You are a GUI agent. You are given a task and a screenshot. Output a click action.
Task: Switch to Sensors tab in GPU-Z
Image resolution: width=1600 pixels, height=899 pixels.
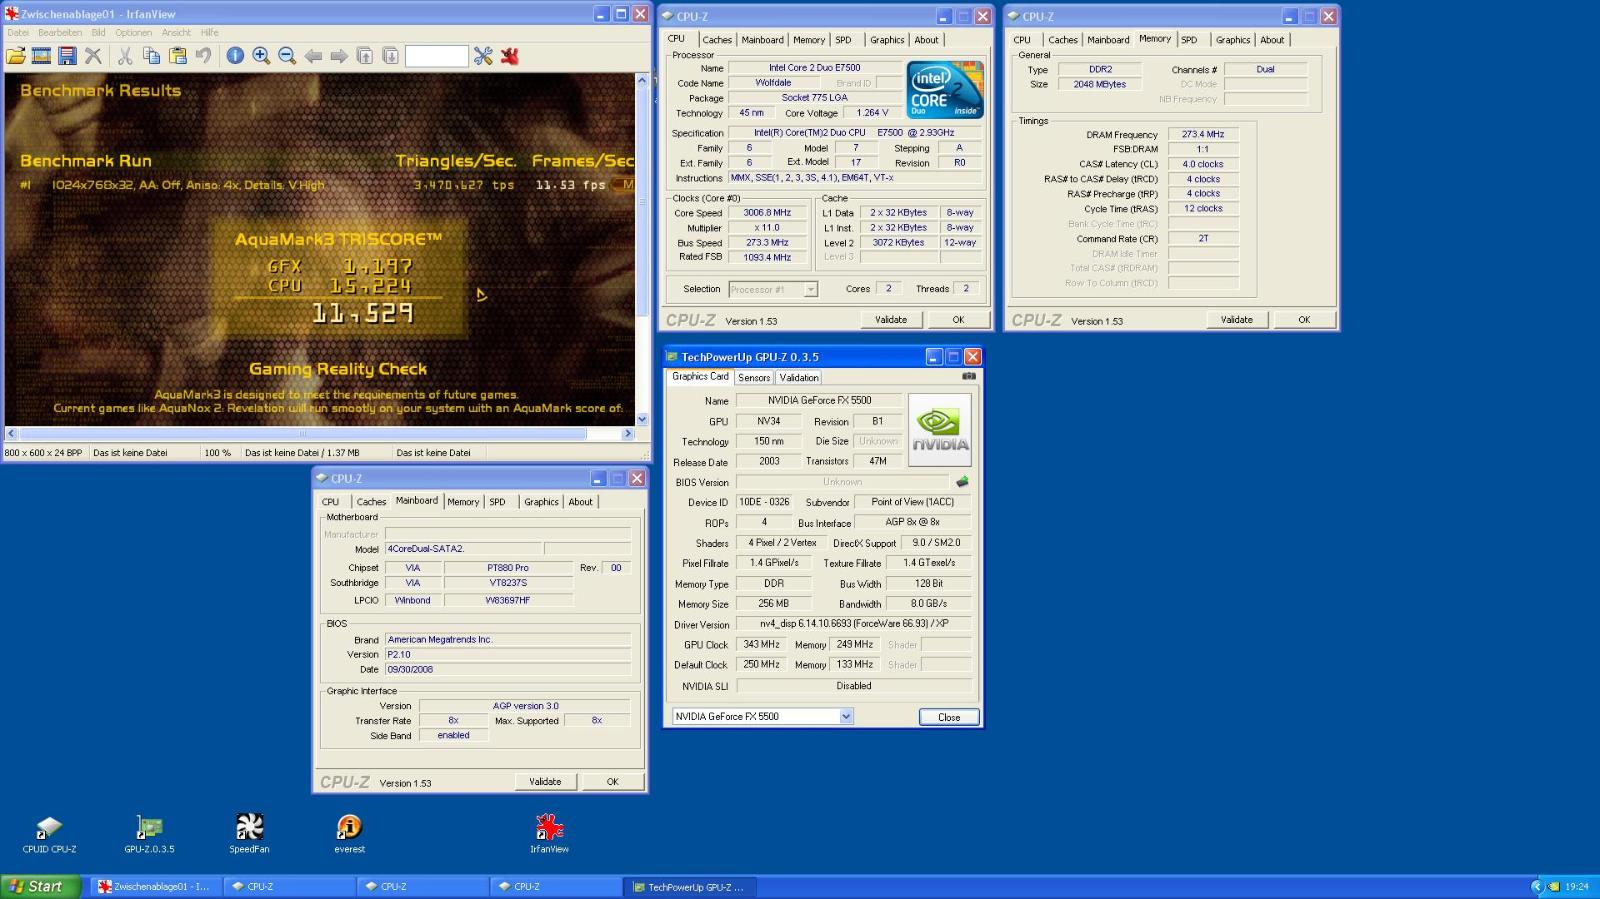click(754, 378)
